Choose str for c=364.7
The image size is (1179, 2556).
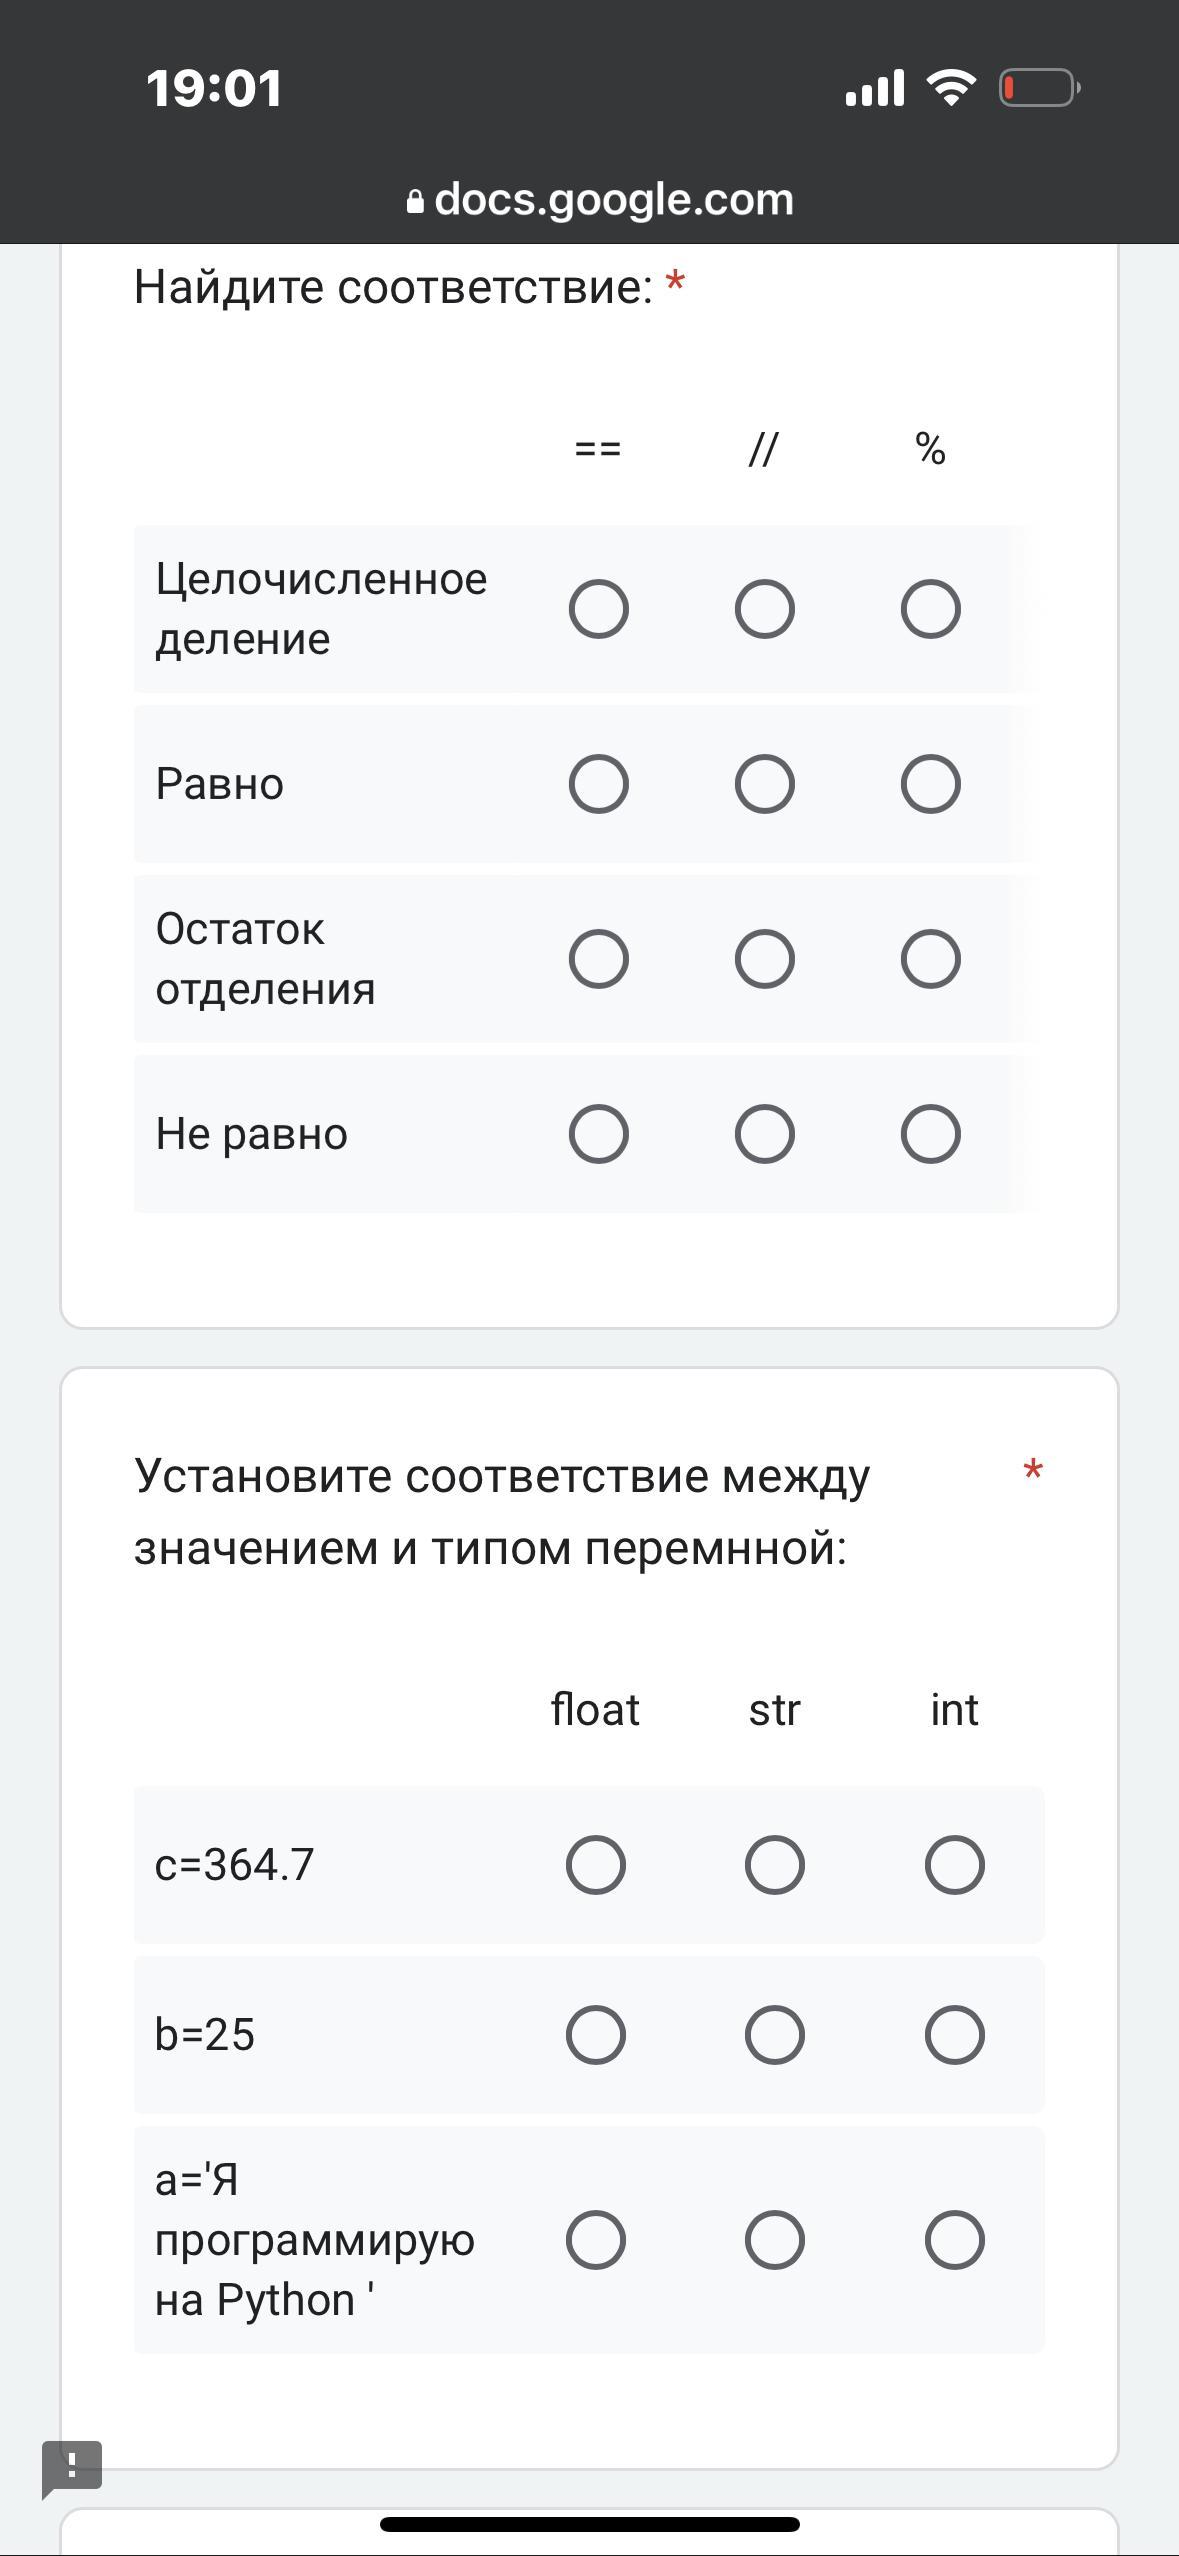pos(774,1865)
